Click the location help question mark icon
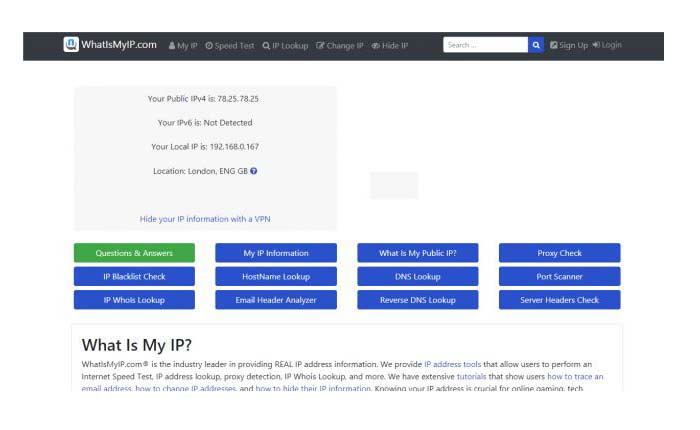Image resolution: width=700 pixels, height=430 pixels. pyautogui.click(x=254, y=171)
